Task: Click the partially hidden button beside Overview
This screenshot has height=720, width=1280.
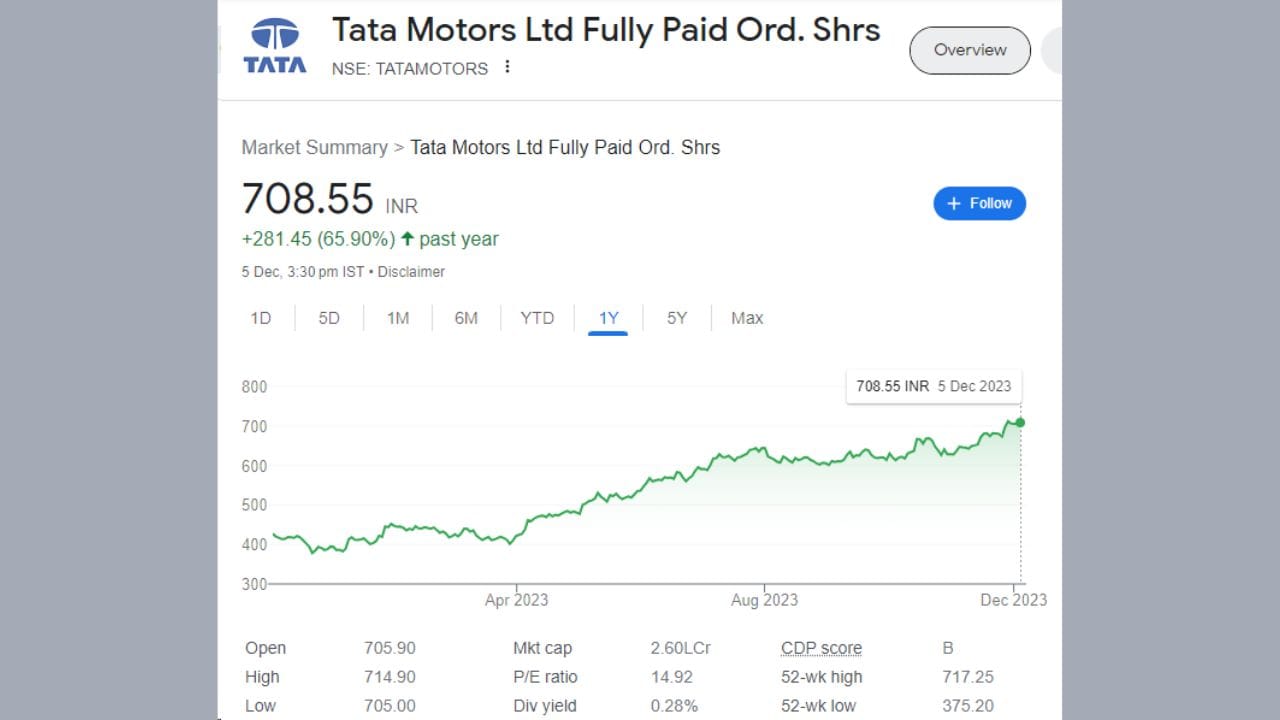Action: [x=1051, y=50]
